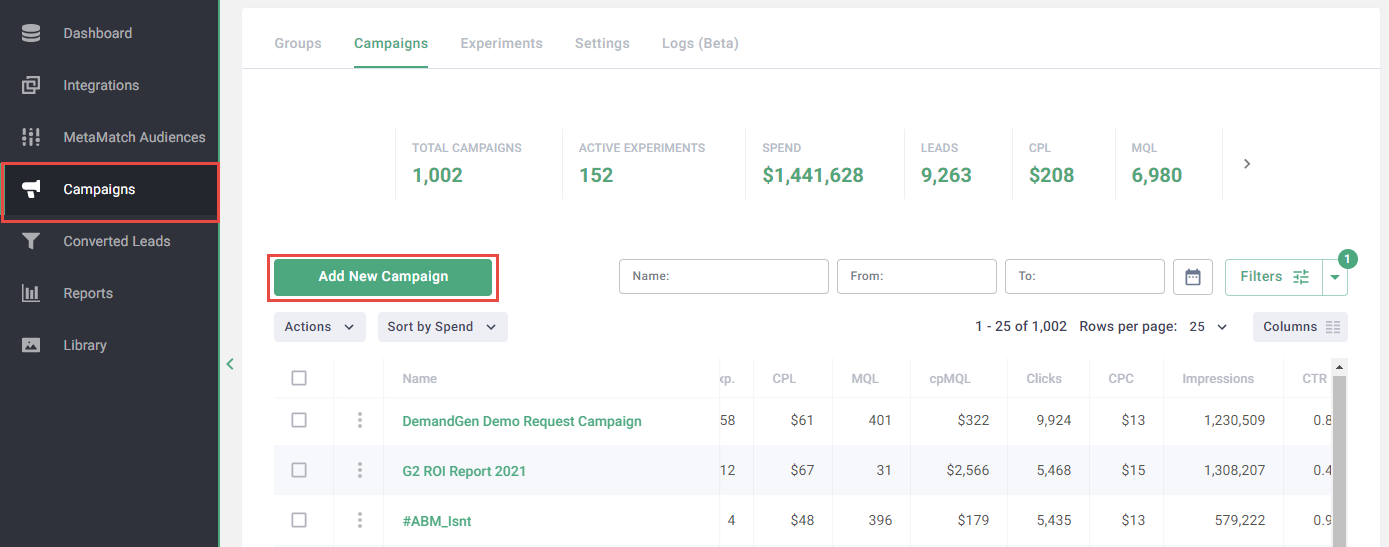Open the calendar date picker icon
Image resolution: width=1389 pixels, height=547 pixels.
tap(1192, 277)
